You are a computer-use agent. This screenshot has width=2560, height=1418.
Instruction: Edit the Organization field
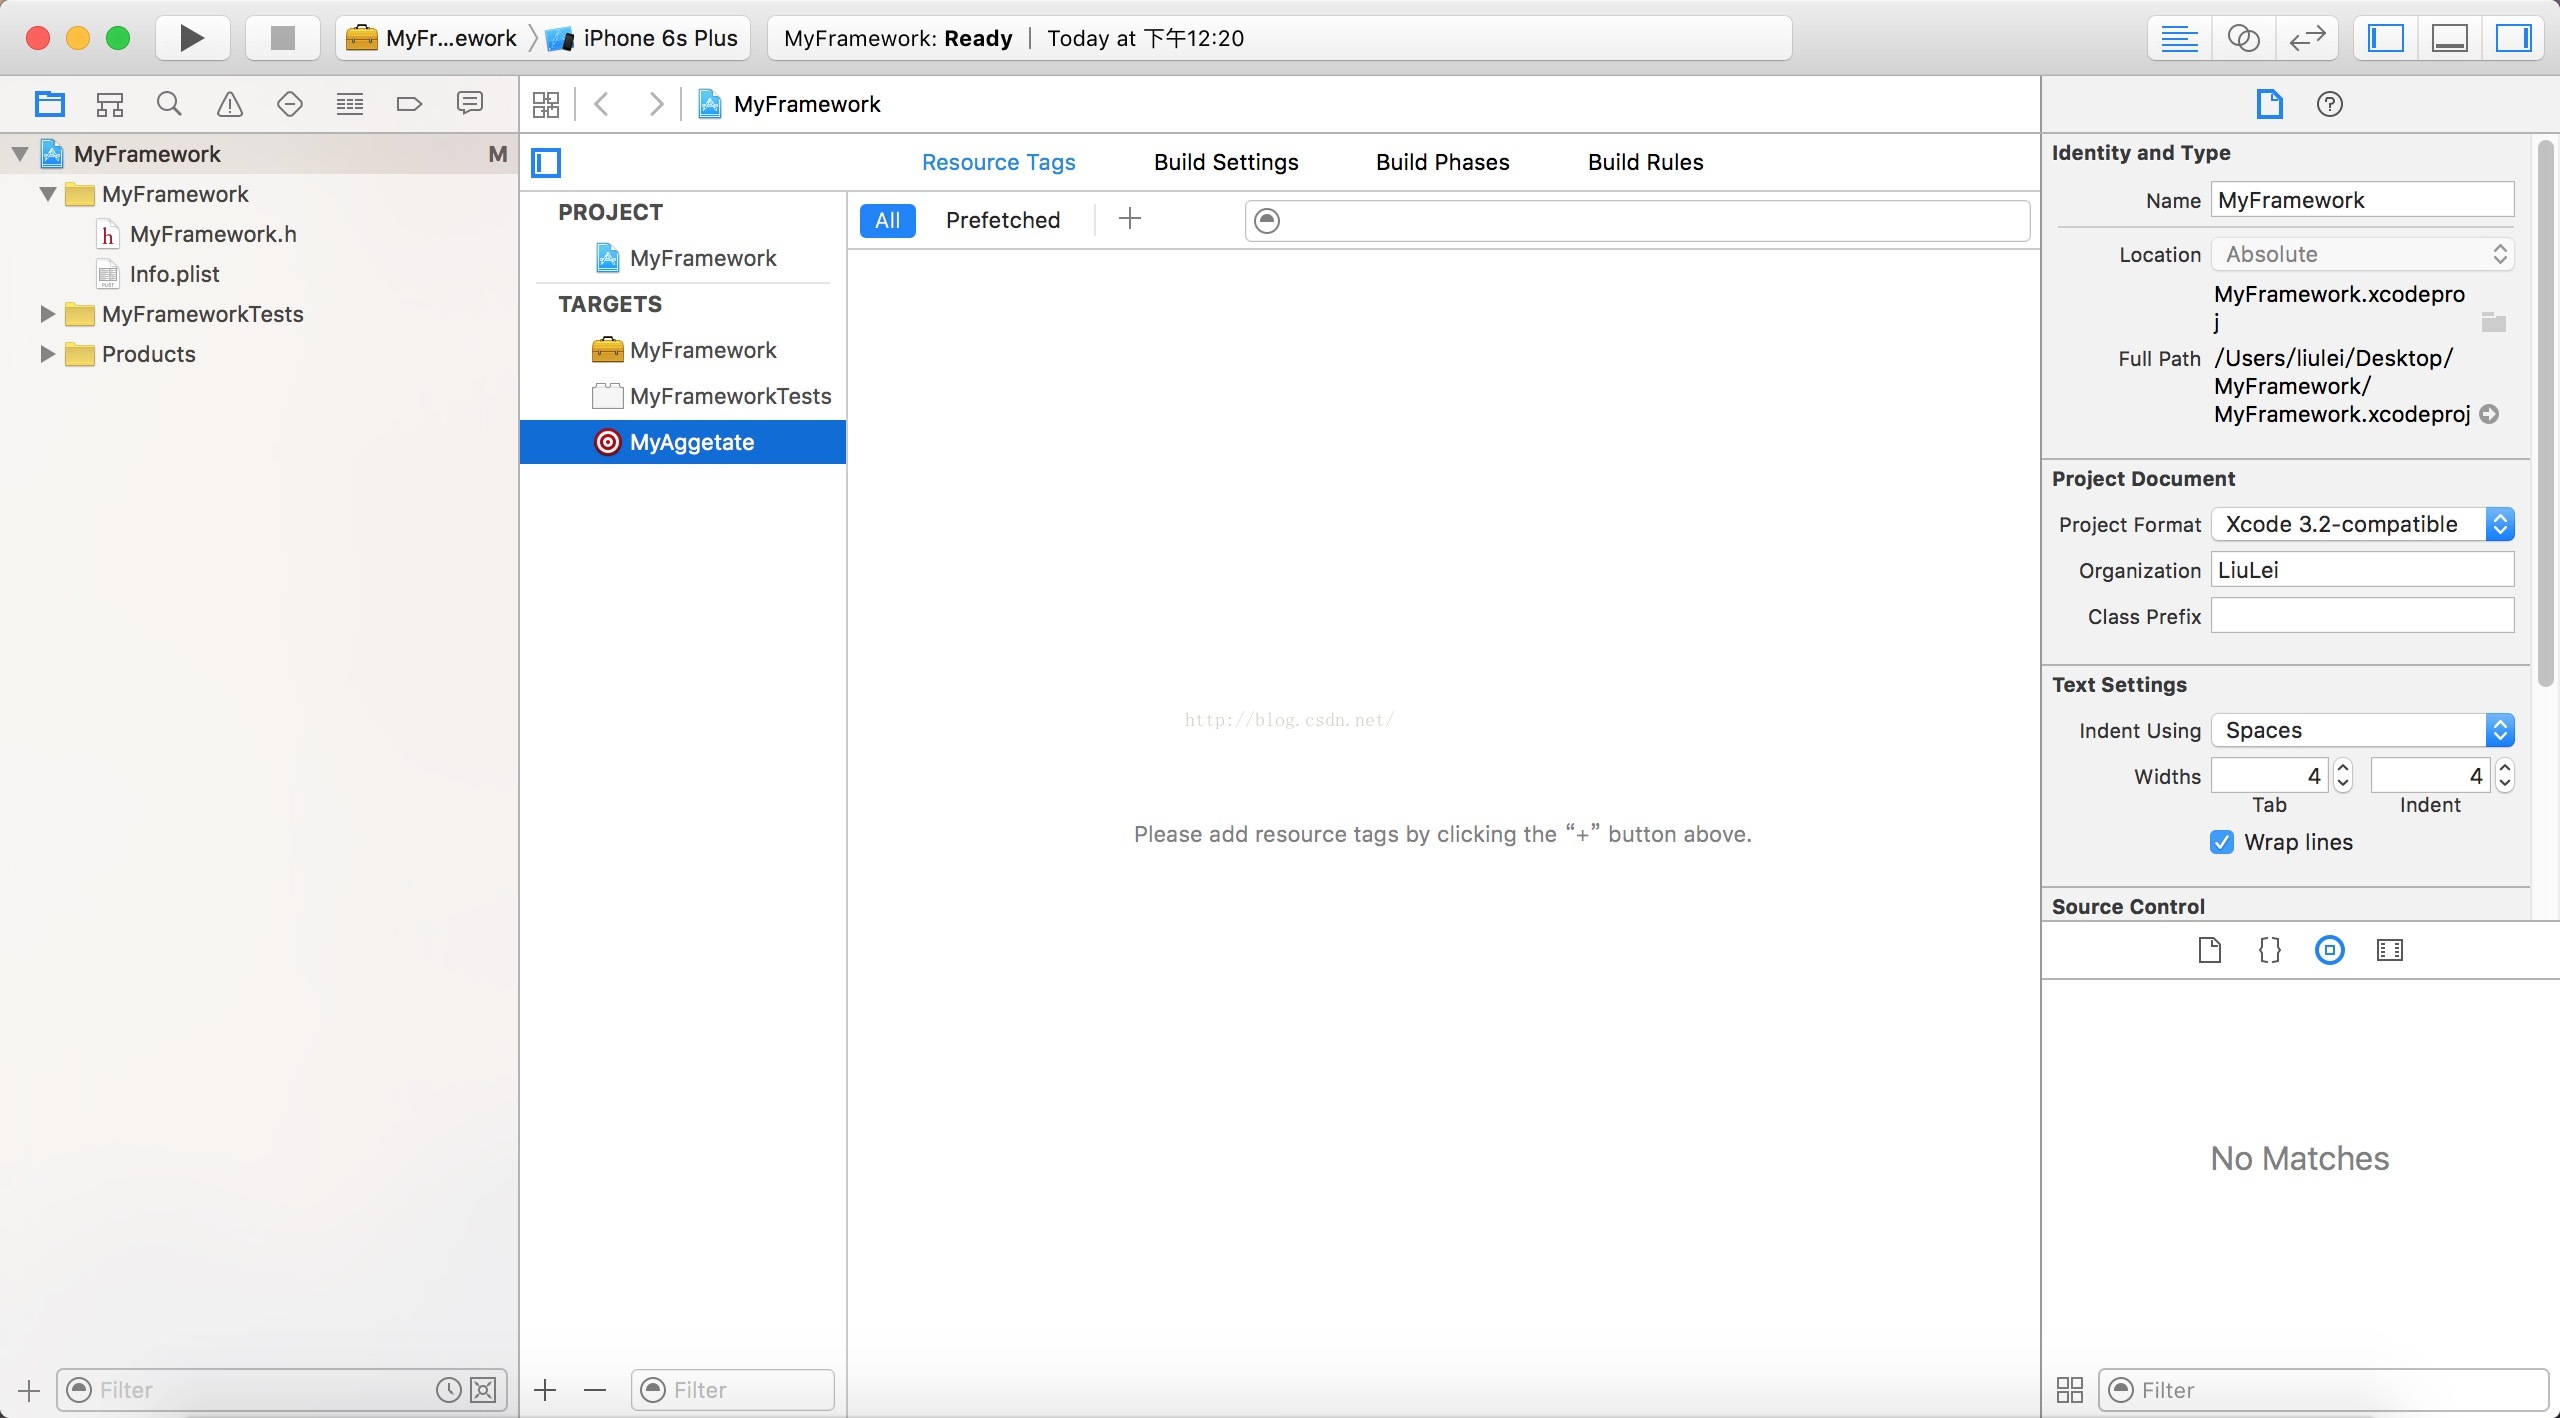pos(2362,570)
